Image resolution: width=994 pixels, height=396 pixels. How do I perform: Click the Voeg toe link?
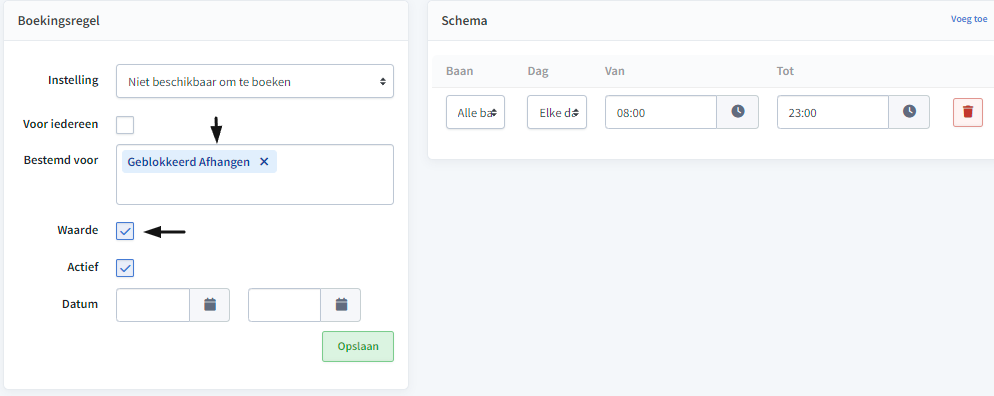click(x=969, y=19)
